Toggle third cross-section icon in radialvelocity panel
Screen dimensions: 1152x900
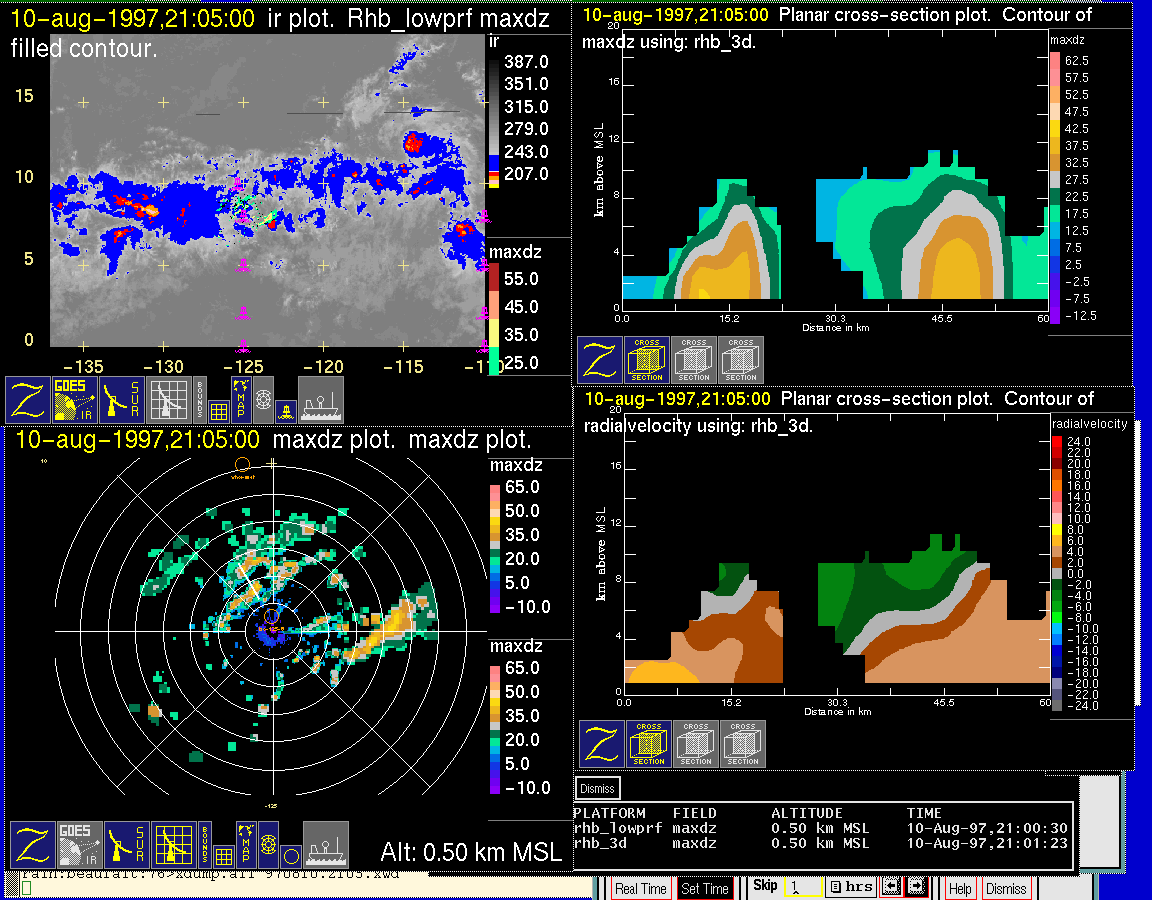pyautogui.click(x=743, y=744)
